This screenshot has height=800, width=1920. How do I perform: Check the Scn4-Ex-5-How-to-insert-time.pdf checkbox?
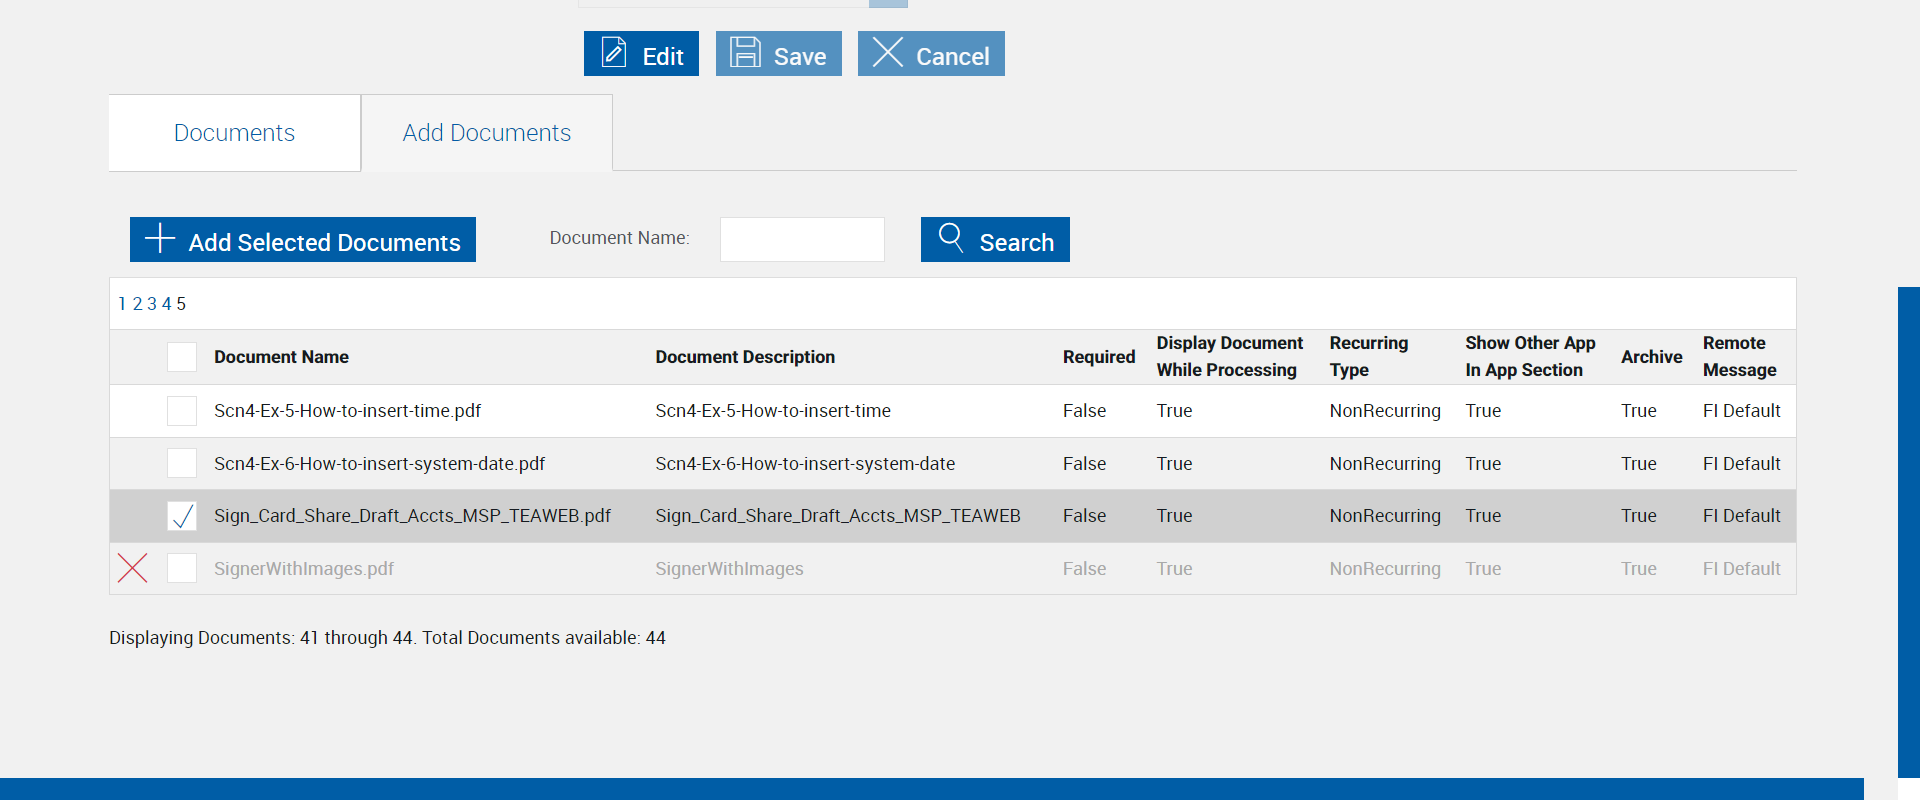tap(182, 411)
